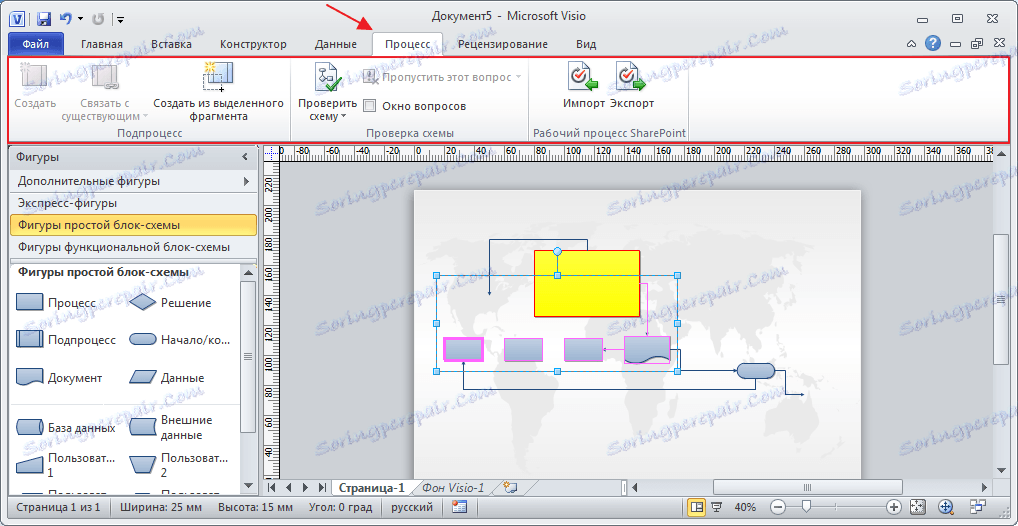
Task: Select the Начало/конец shape
Action: [x=180, y=340]
